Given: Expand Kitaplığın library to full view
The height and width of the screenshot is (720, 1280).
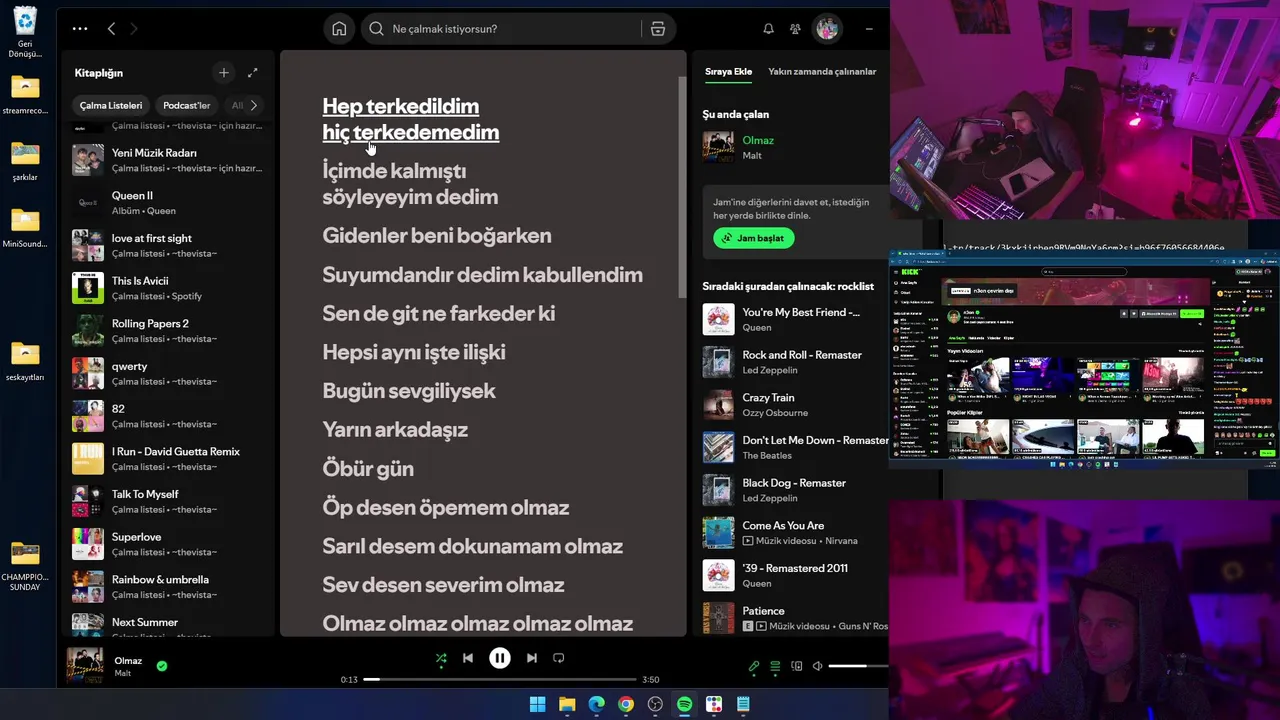Looking at the screenshot, I should tap(252, 72).
